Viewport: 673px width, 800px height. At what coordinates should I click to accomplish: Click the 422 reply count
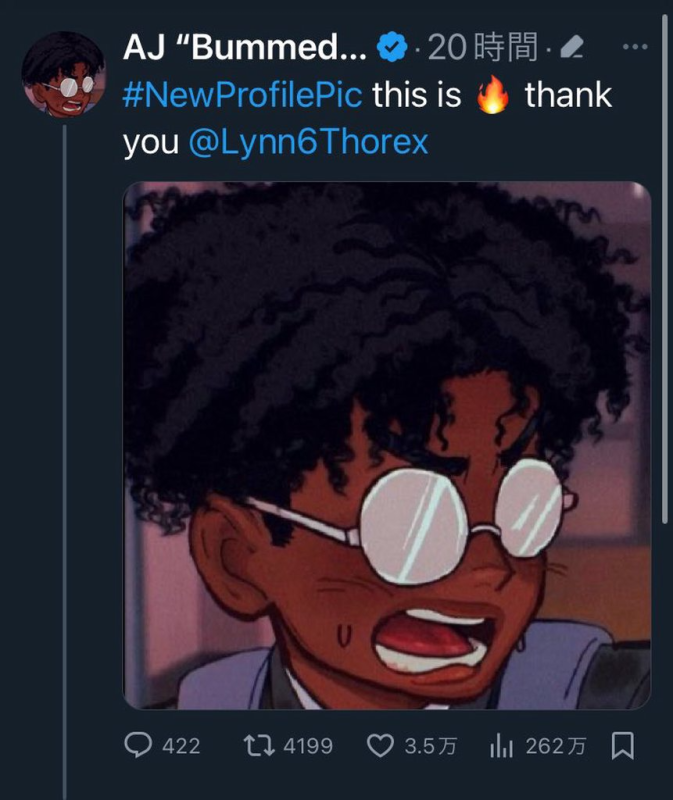181,746
